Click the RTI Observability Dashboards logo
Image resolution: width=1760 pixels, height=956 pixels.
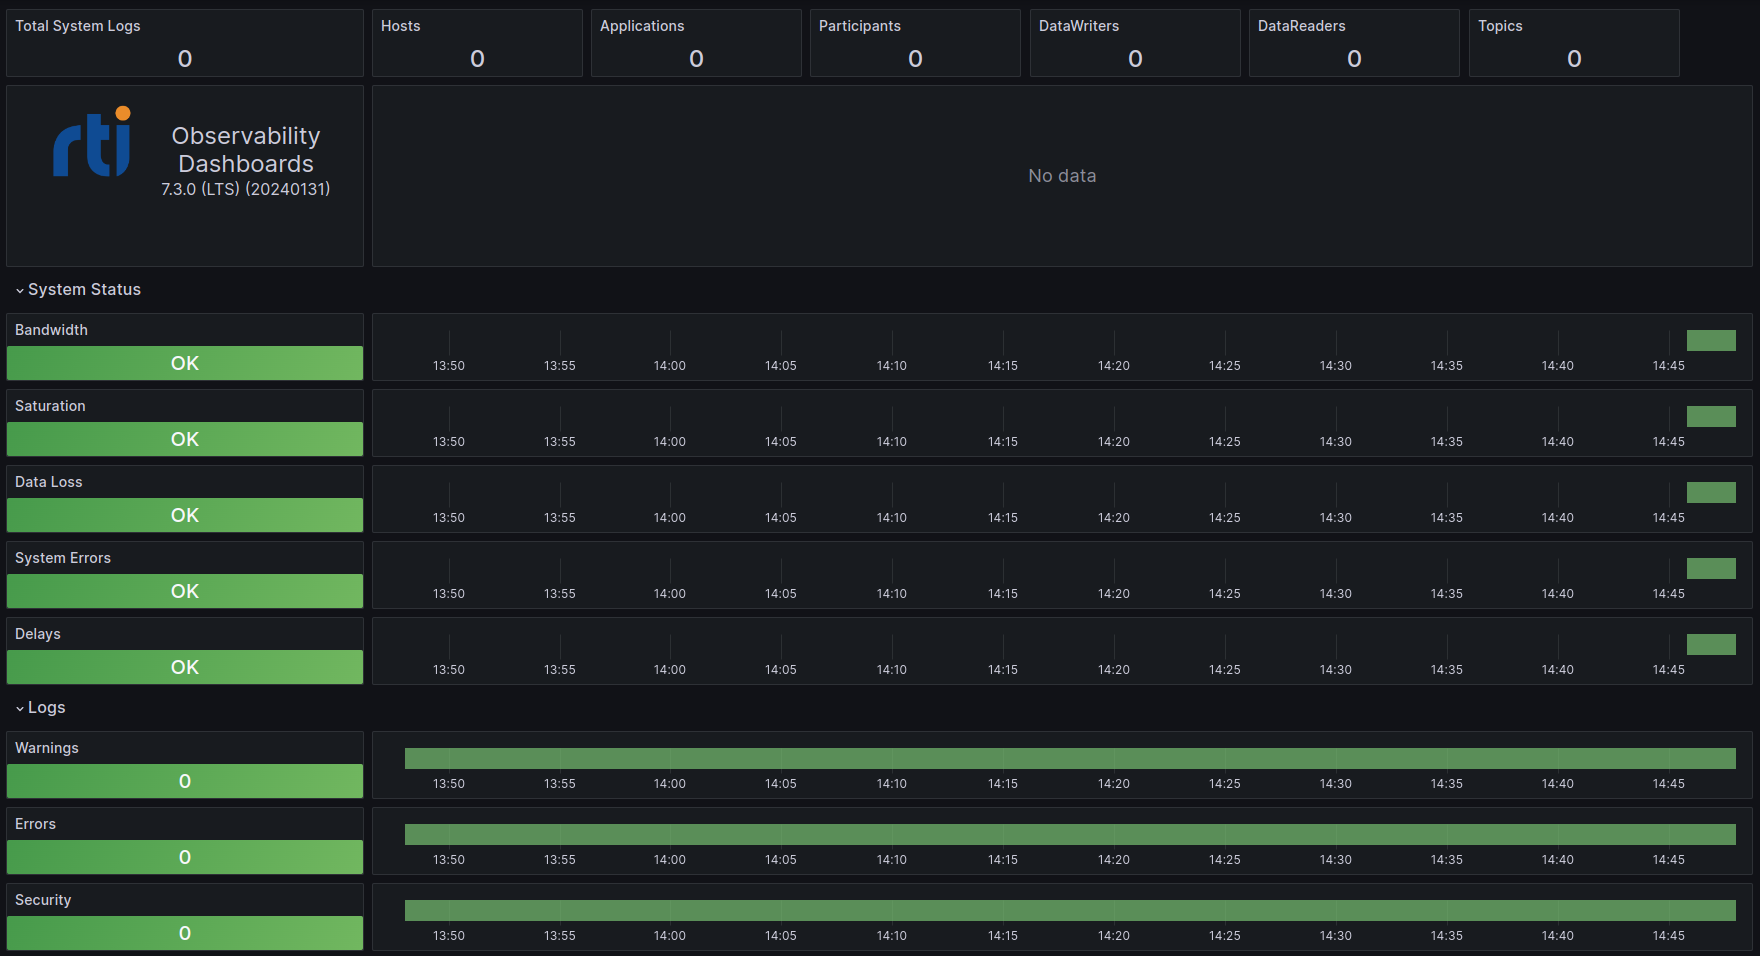click(x=90, y=143)
